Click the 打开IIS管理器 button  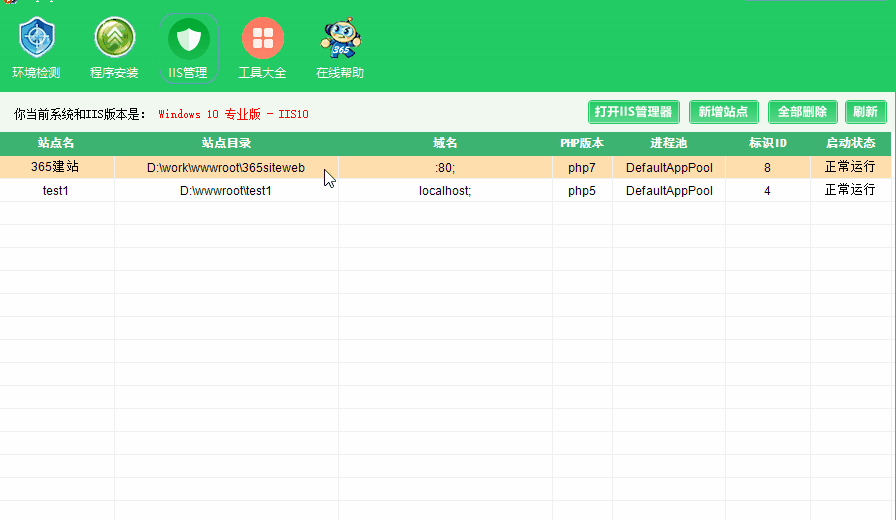634,112
